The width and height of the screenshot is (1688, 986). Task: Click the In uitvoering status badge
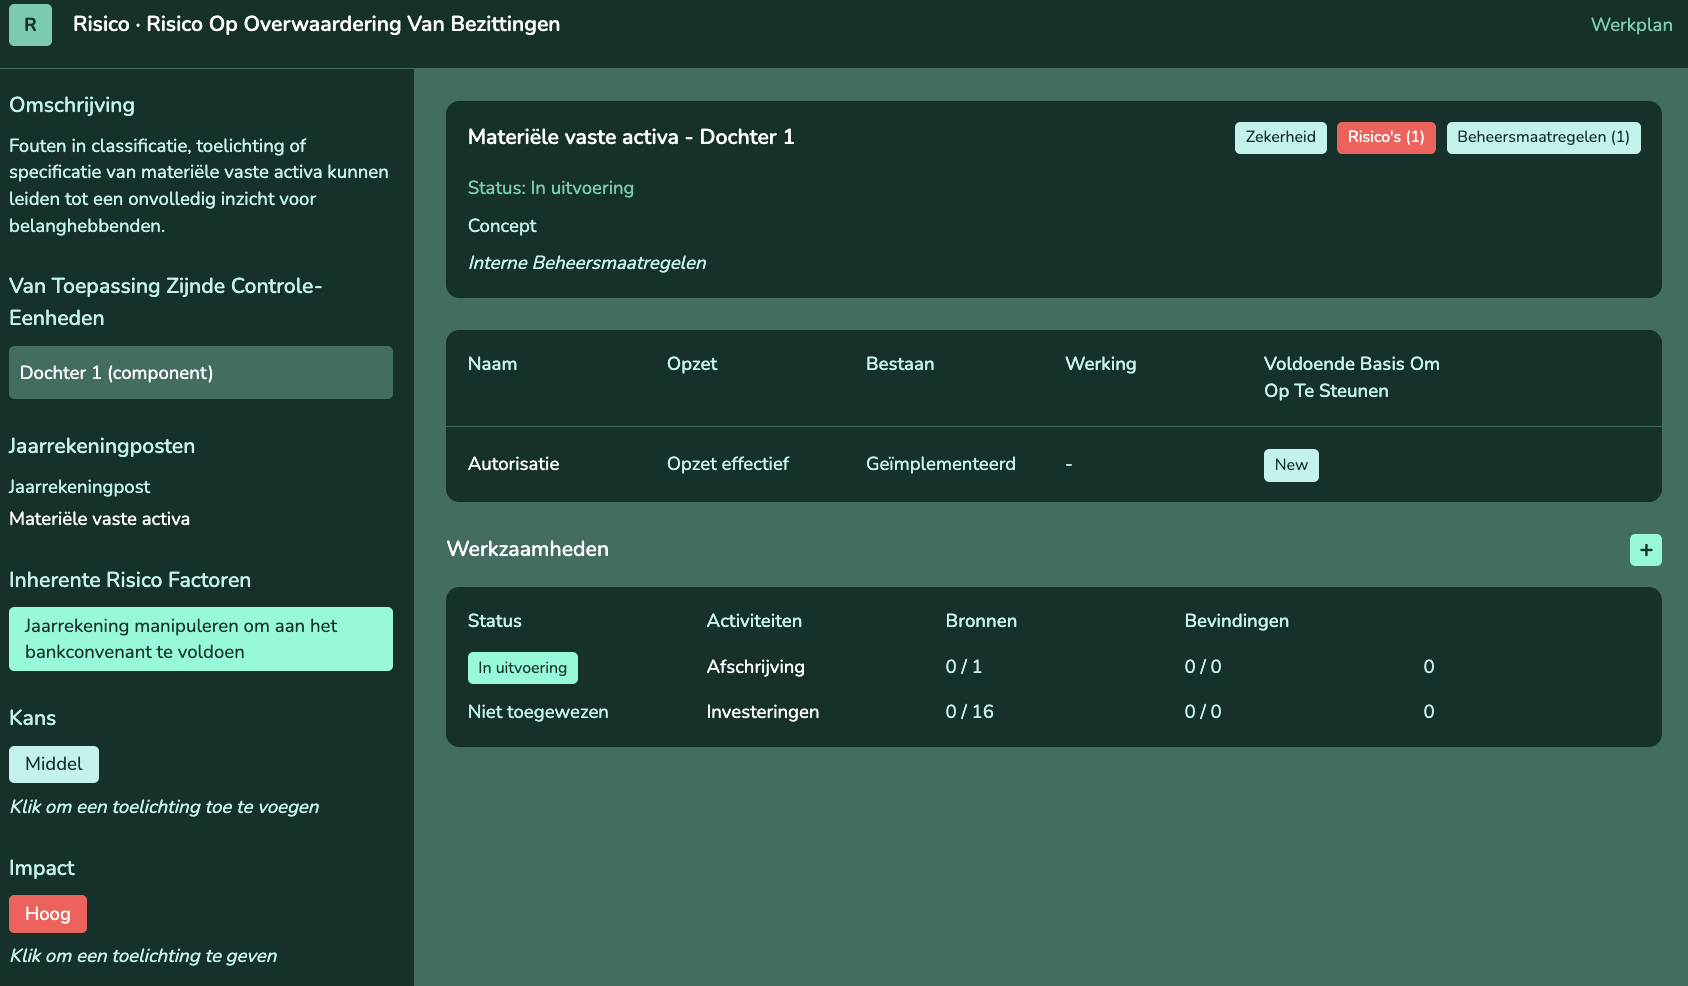[x=522, y=668]
